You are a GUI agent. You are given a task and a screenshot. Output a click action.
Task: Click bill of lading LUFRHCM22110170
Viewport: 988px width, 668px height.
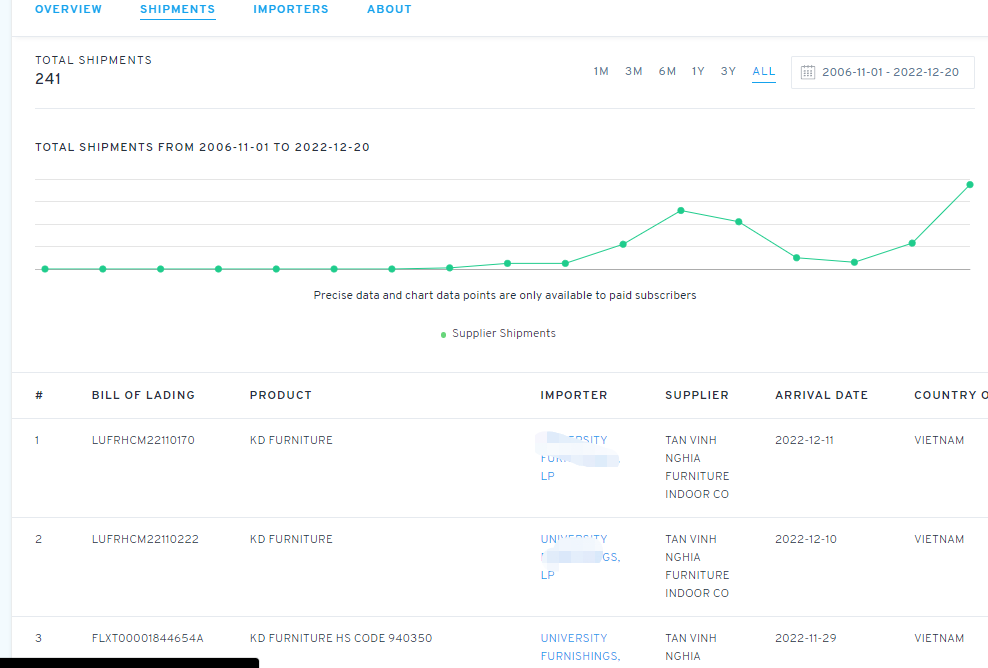[143, 440]
